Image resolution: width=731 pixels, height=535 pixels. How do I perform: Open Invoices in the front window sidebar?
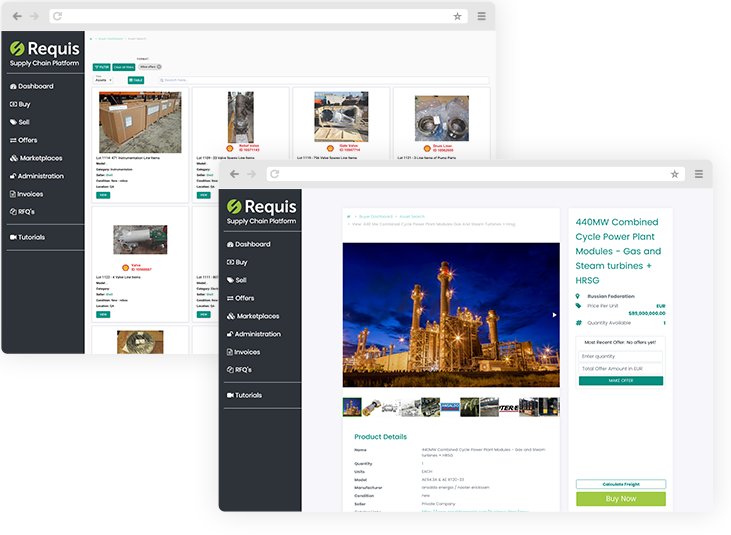243,352
